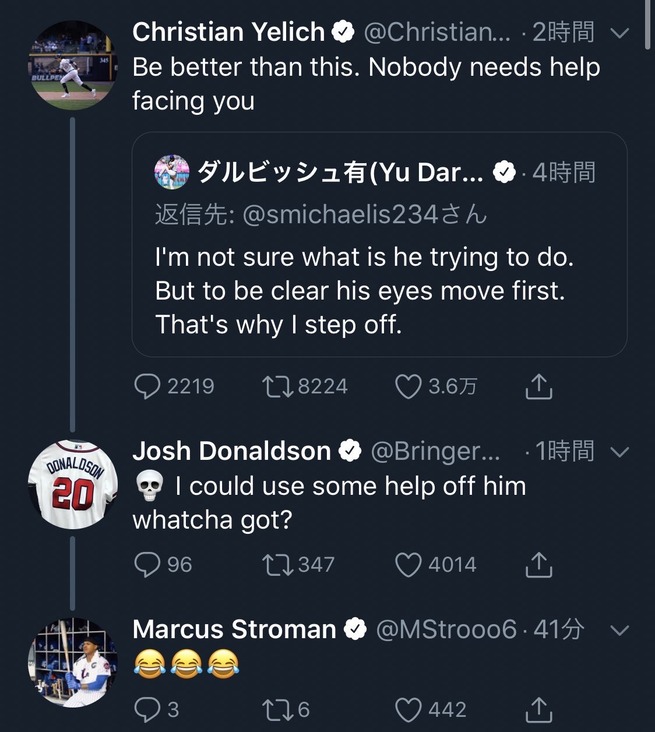Retweet Josh Donaldson's tweet
This screenshot has height=732, width=655.
click(x=275, y=565)
